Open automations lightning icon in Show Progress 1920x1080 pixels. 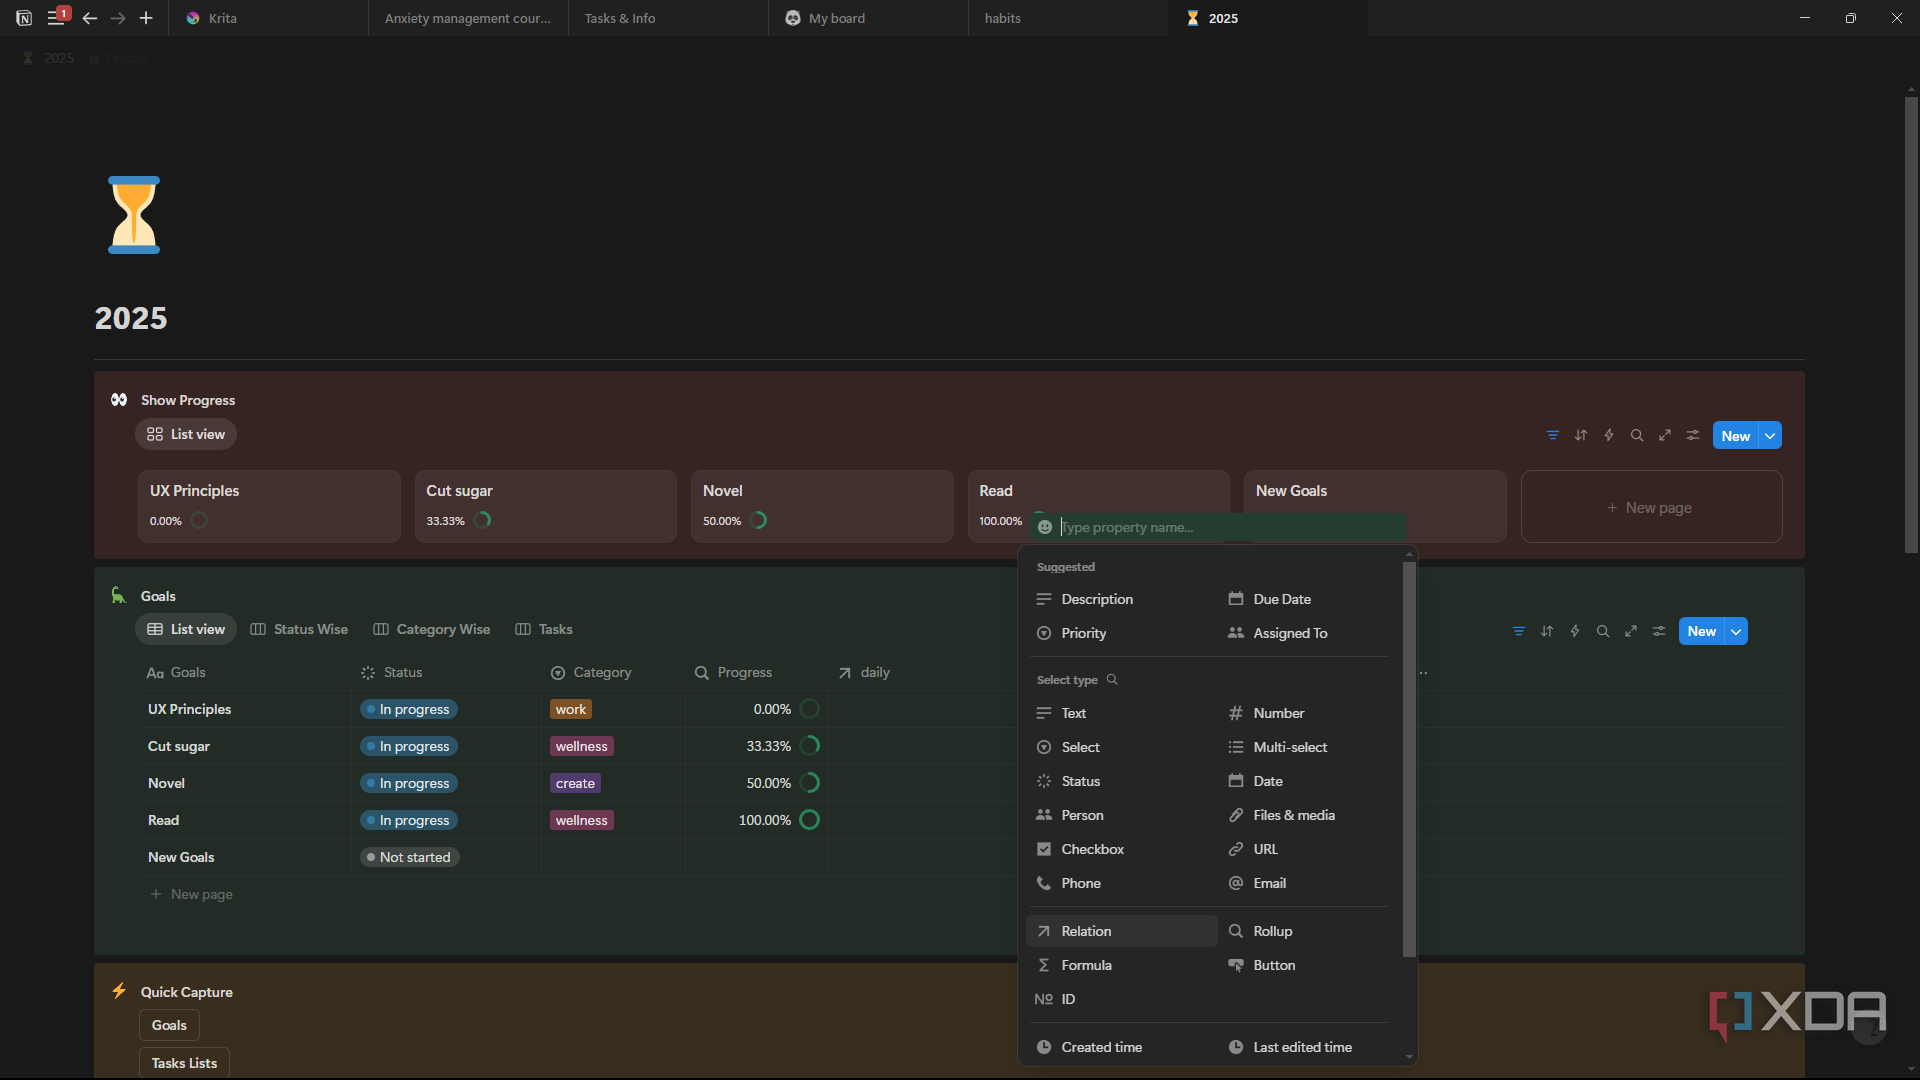click(1609, 435)
